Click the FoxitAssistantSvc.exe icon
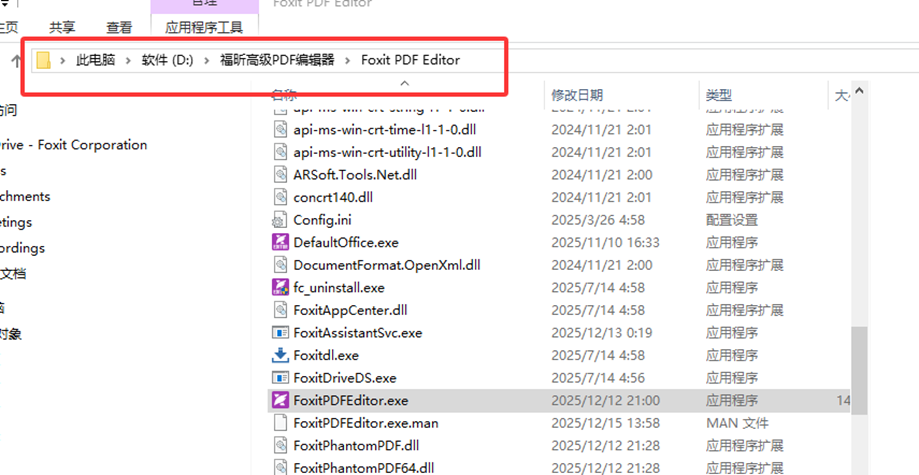The width and height of the screenshot is (919, 475). (281, 332)
